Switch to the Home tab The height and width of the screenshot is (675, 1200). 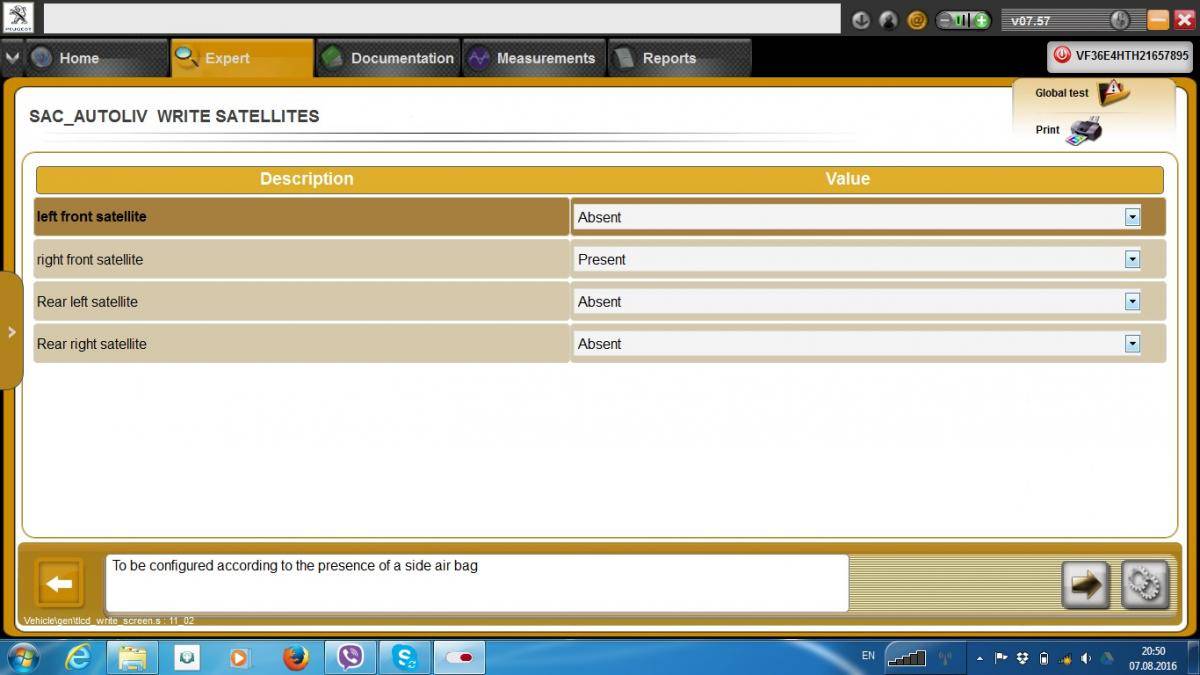pos(78,58)
